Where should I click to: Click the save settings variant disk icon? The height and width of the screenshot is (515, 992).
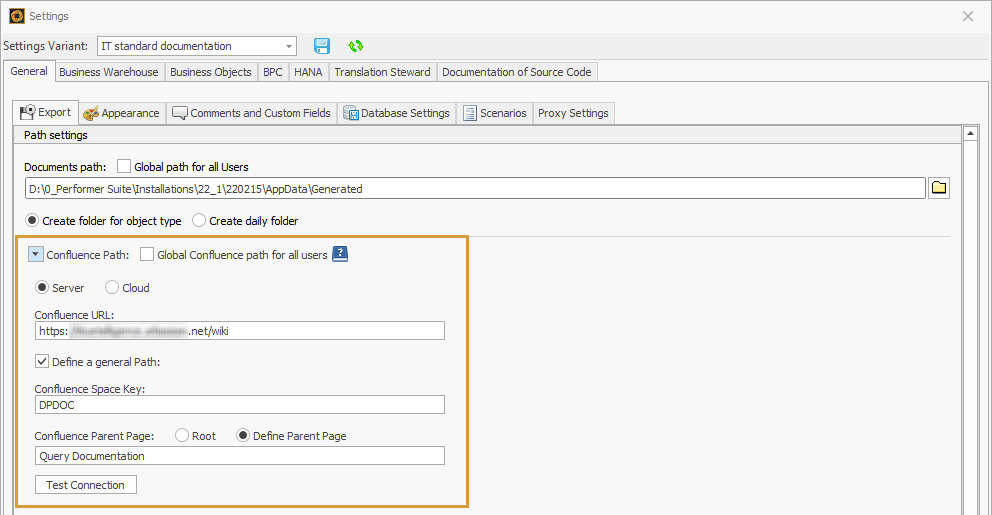click(322, 46)
